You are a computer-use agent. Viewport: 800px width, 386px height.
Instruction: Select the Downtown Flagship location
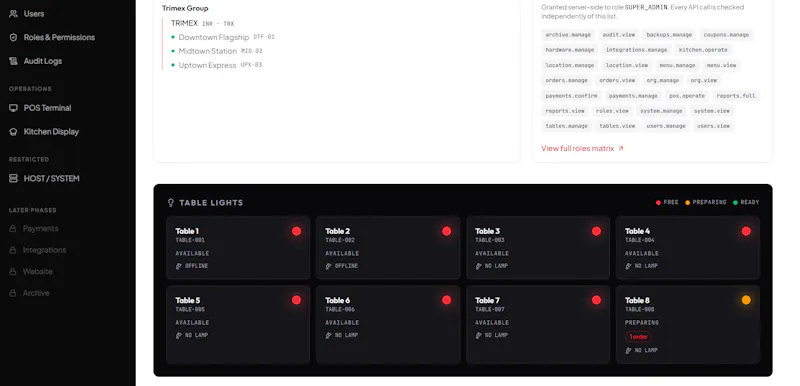click(214, 37)
